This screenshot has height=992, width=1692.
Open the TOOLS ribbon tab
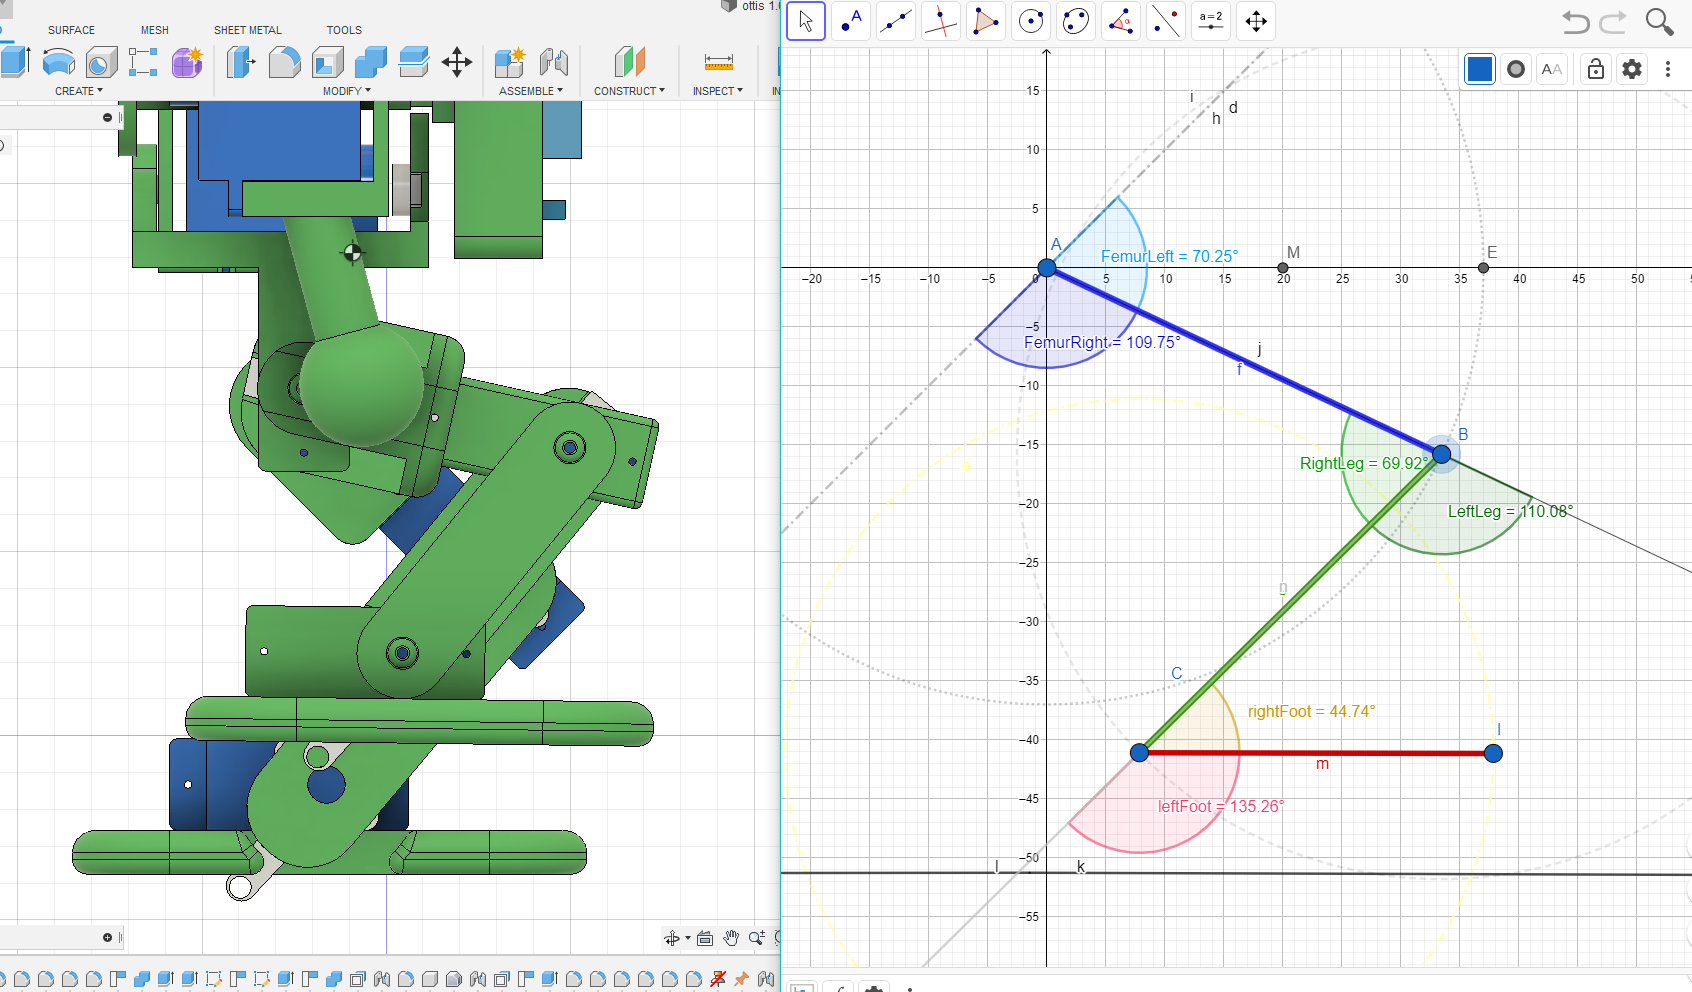pyautogui.click(x=344, y=30)
